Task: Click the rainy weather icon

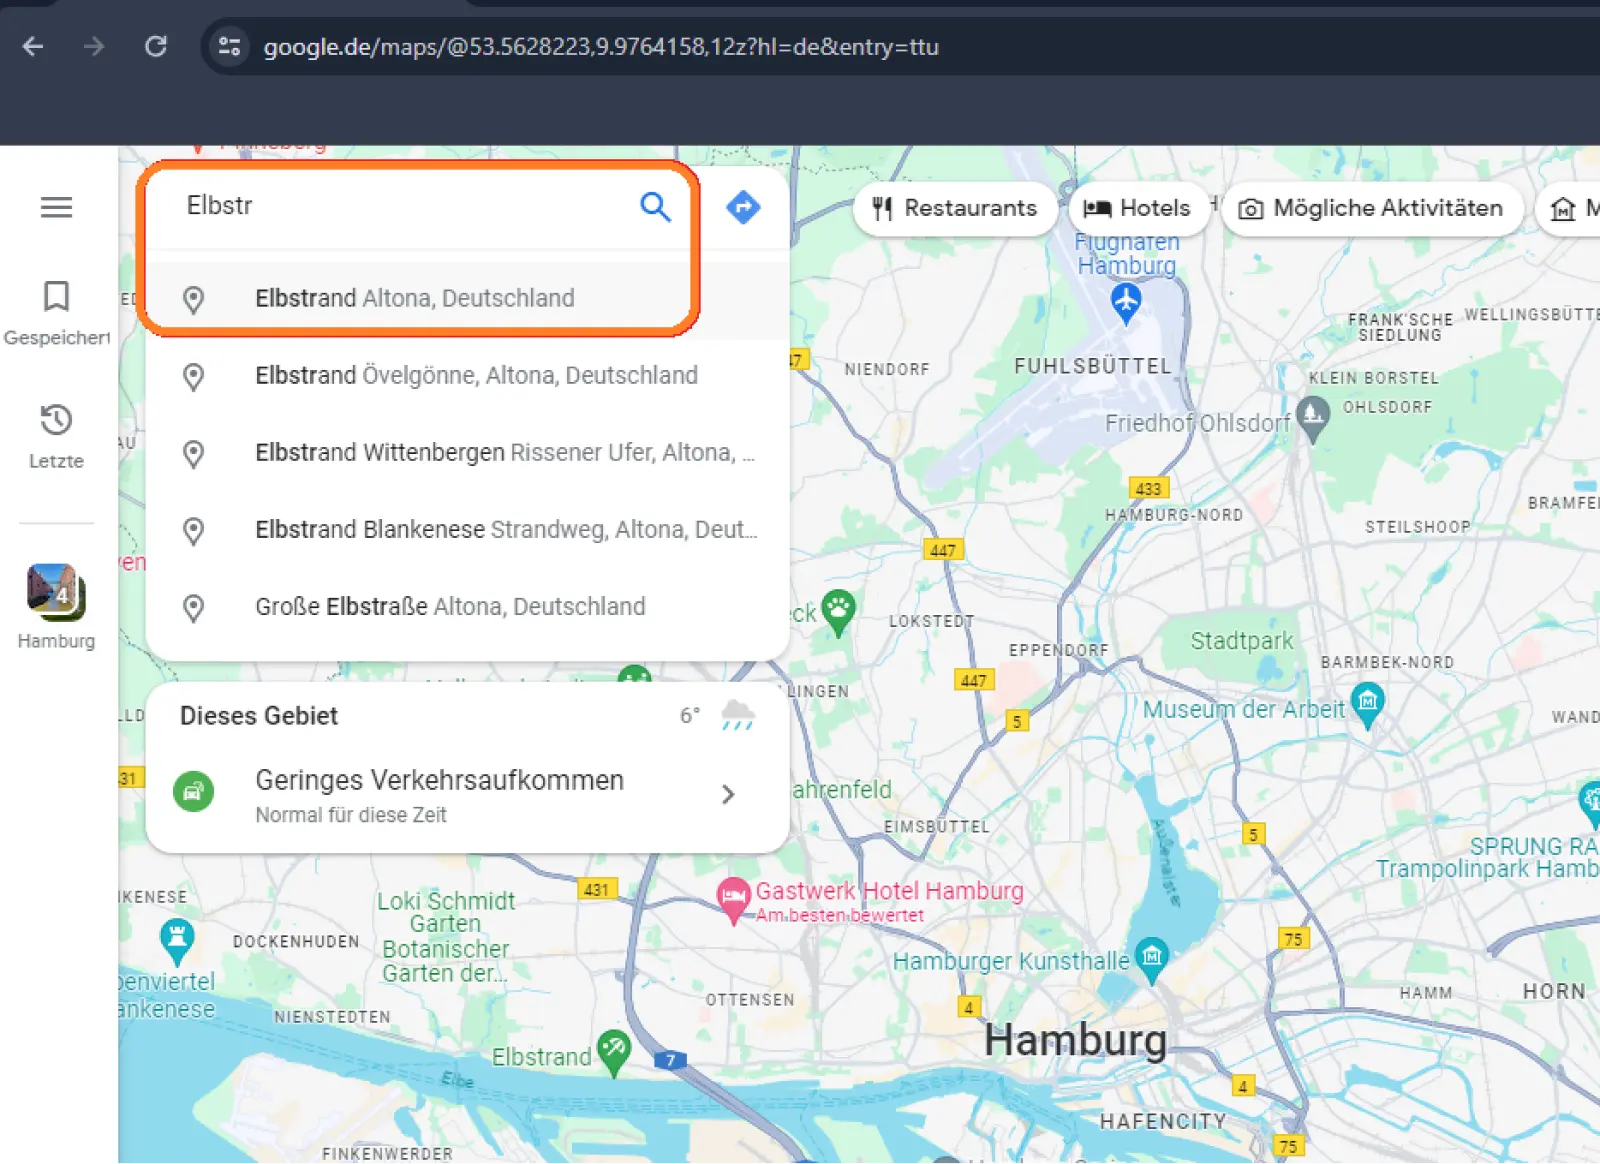Action: point(738,715)
